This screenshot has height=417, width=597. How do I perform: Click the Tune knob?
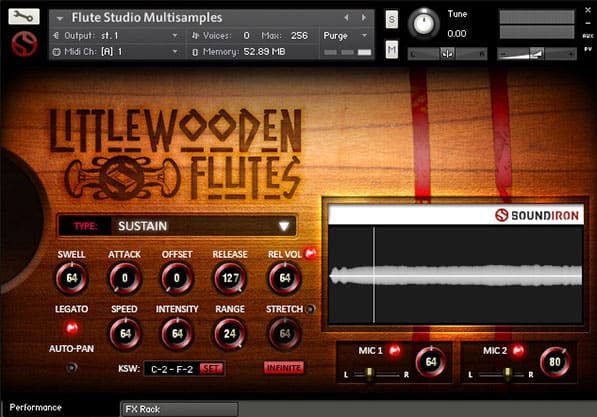click(424, 24)
